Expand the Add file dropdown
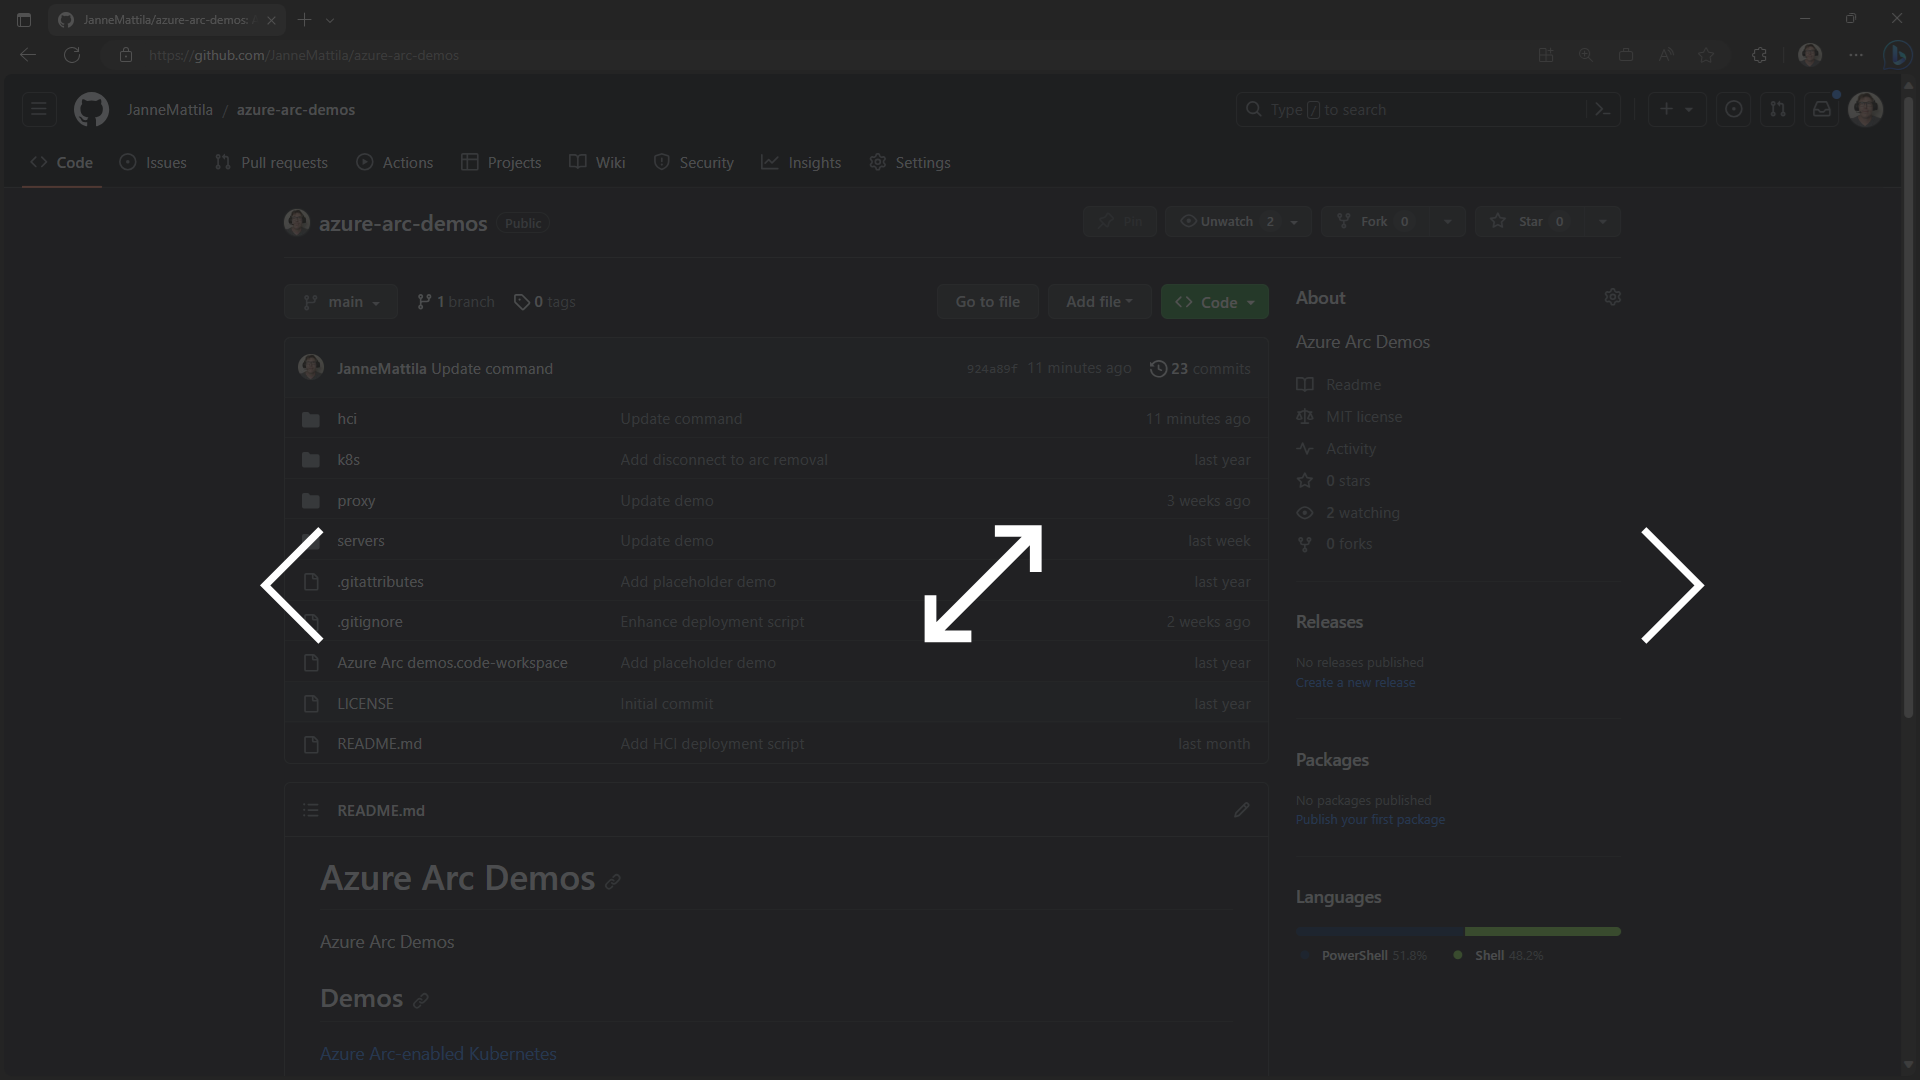Screen dimensions: 1920x1080 point(1099,302)
